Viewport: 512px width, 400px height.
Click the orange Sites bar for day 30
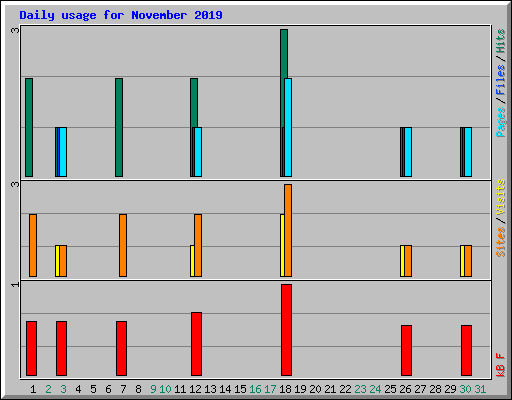pyautogui.click(x=468, y=261)
